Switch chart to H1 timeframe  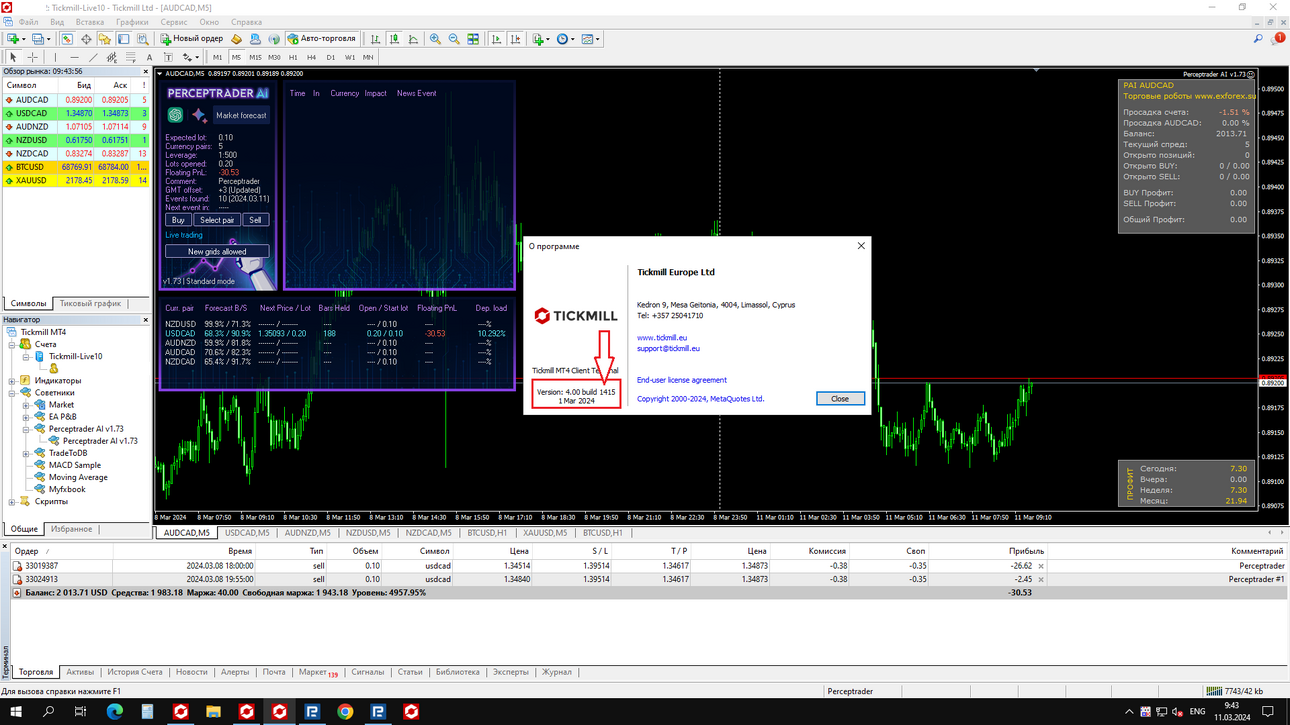pyautogui.click(x=293, y=57)
